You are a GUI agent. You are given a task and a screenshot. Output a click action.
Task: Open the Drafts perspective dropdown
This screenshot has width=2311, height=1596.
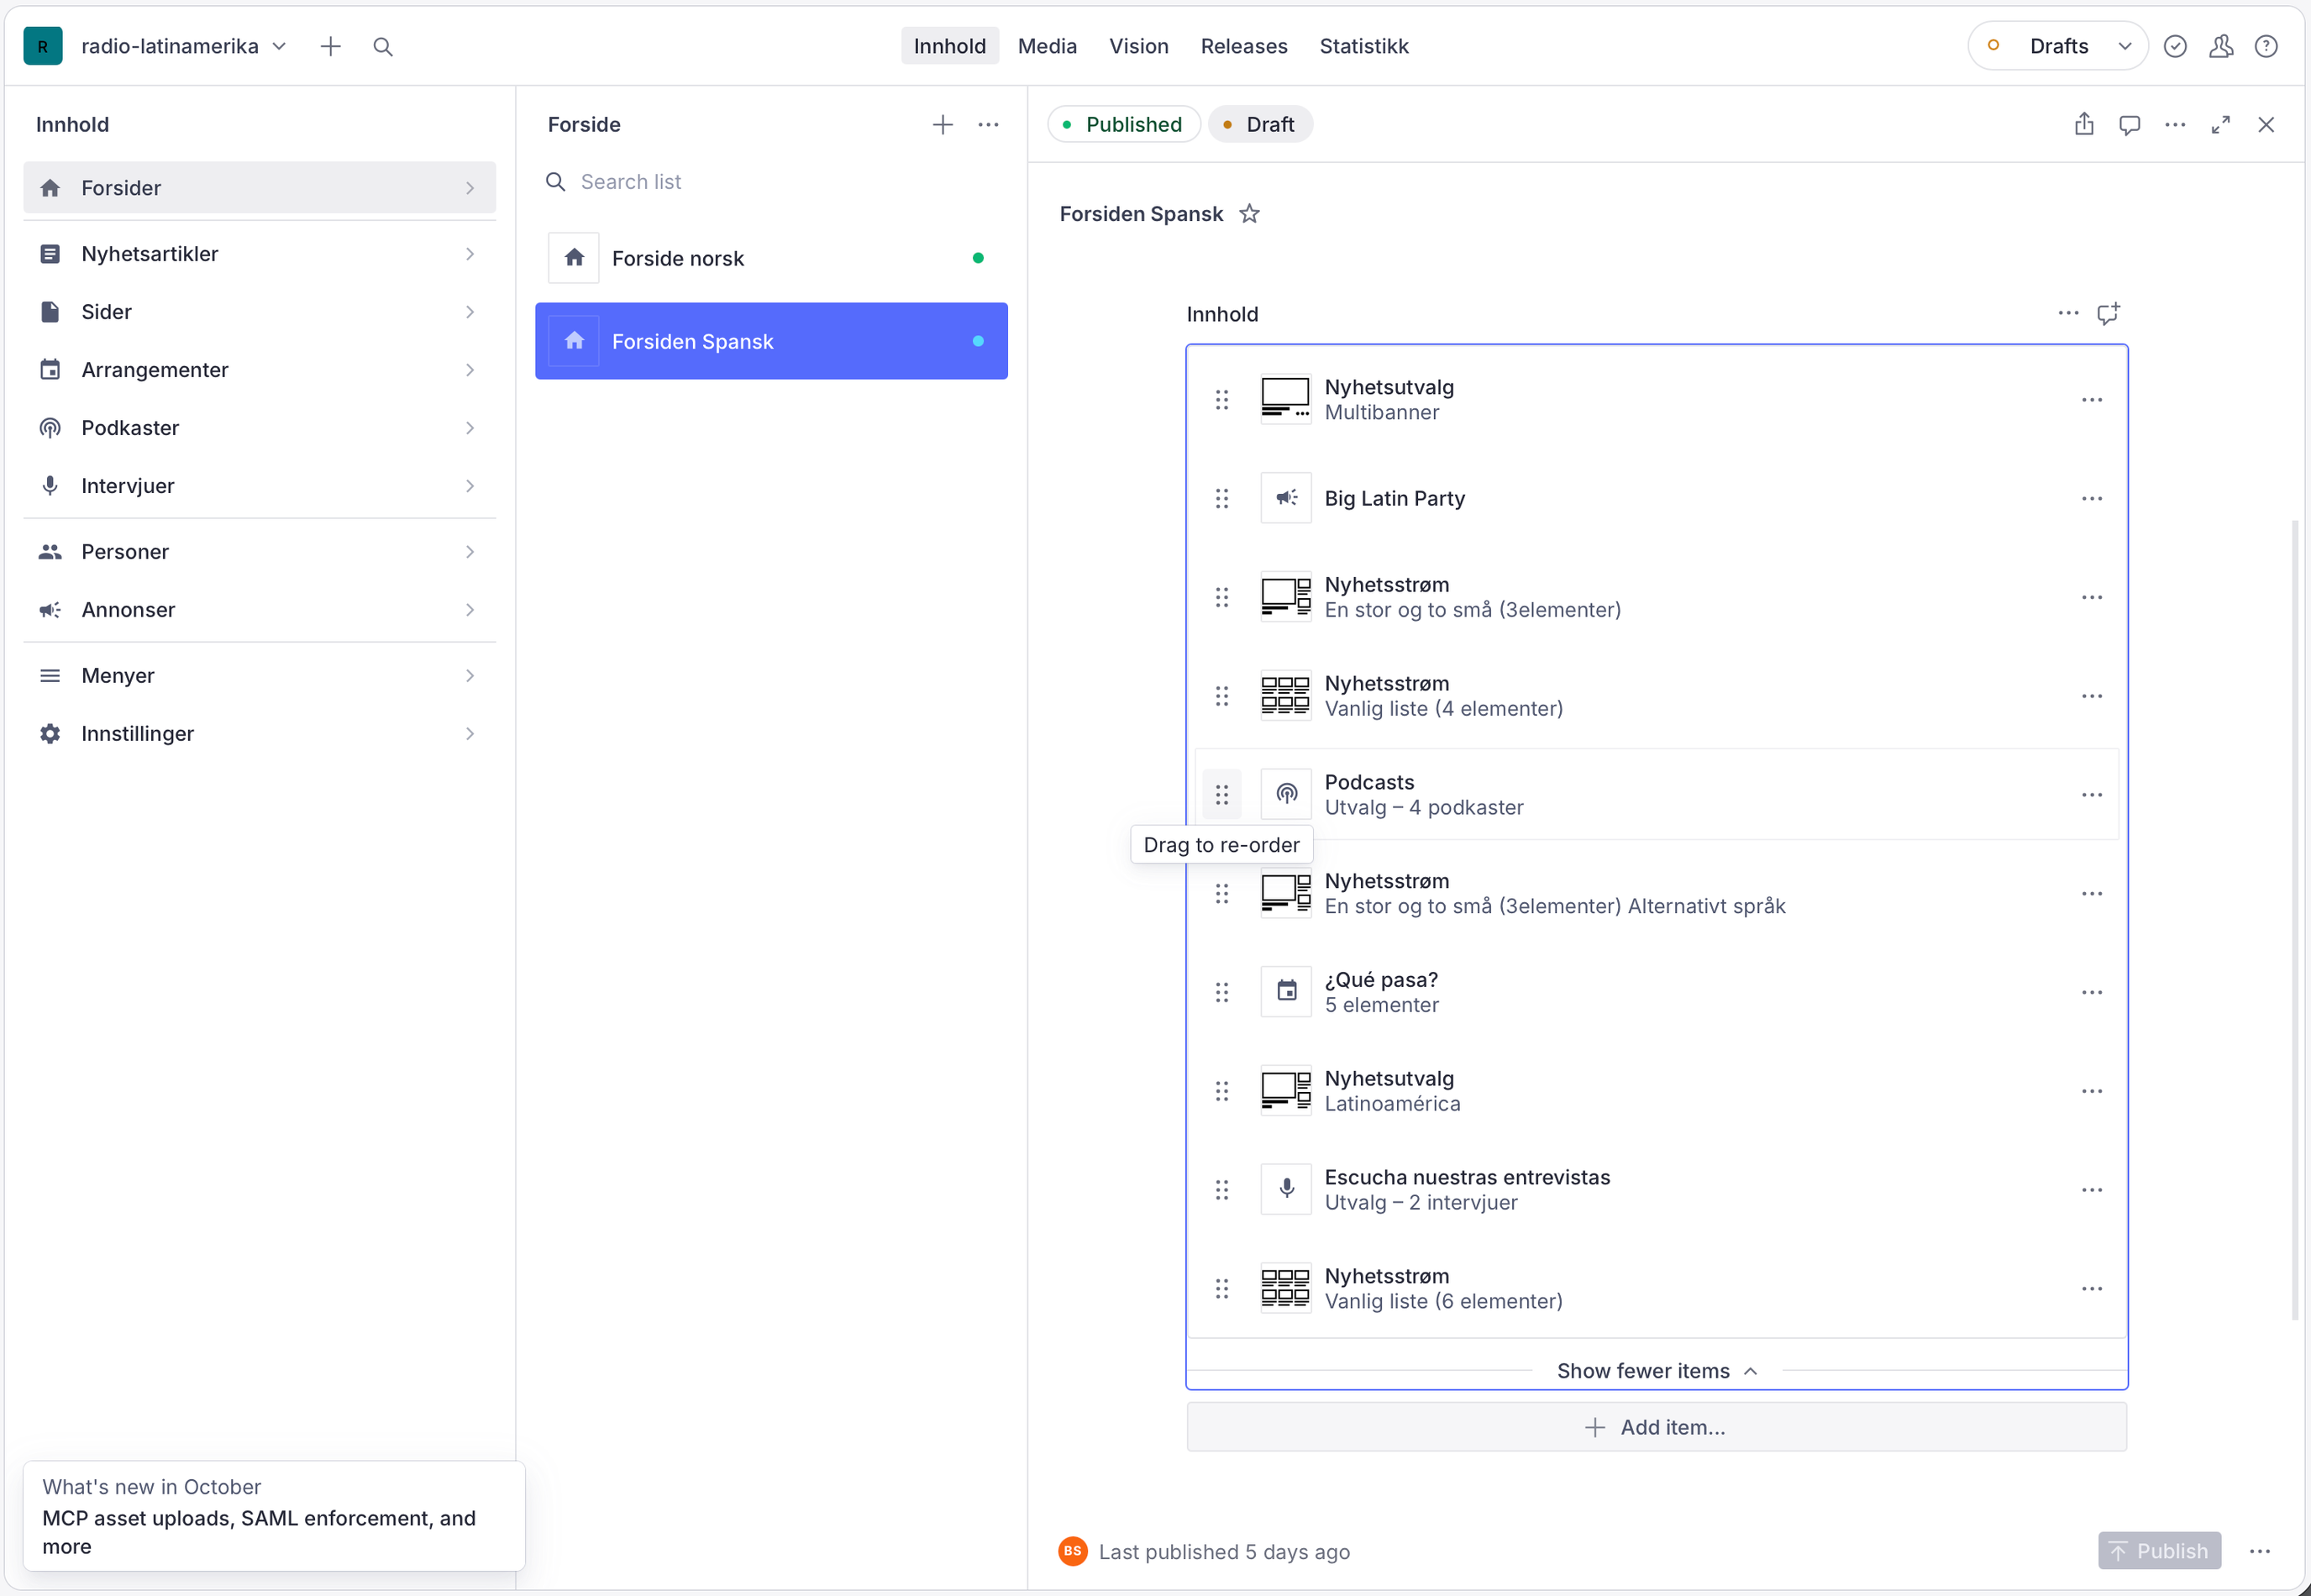click(x=2058, y=46)
